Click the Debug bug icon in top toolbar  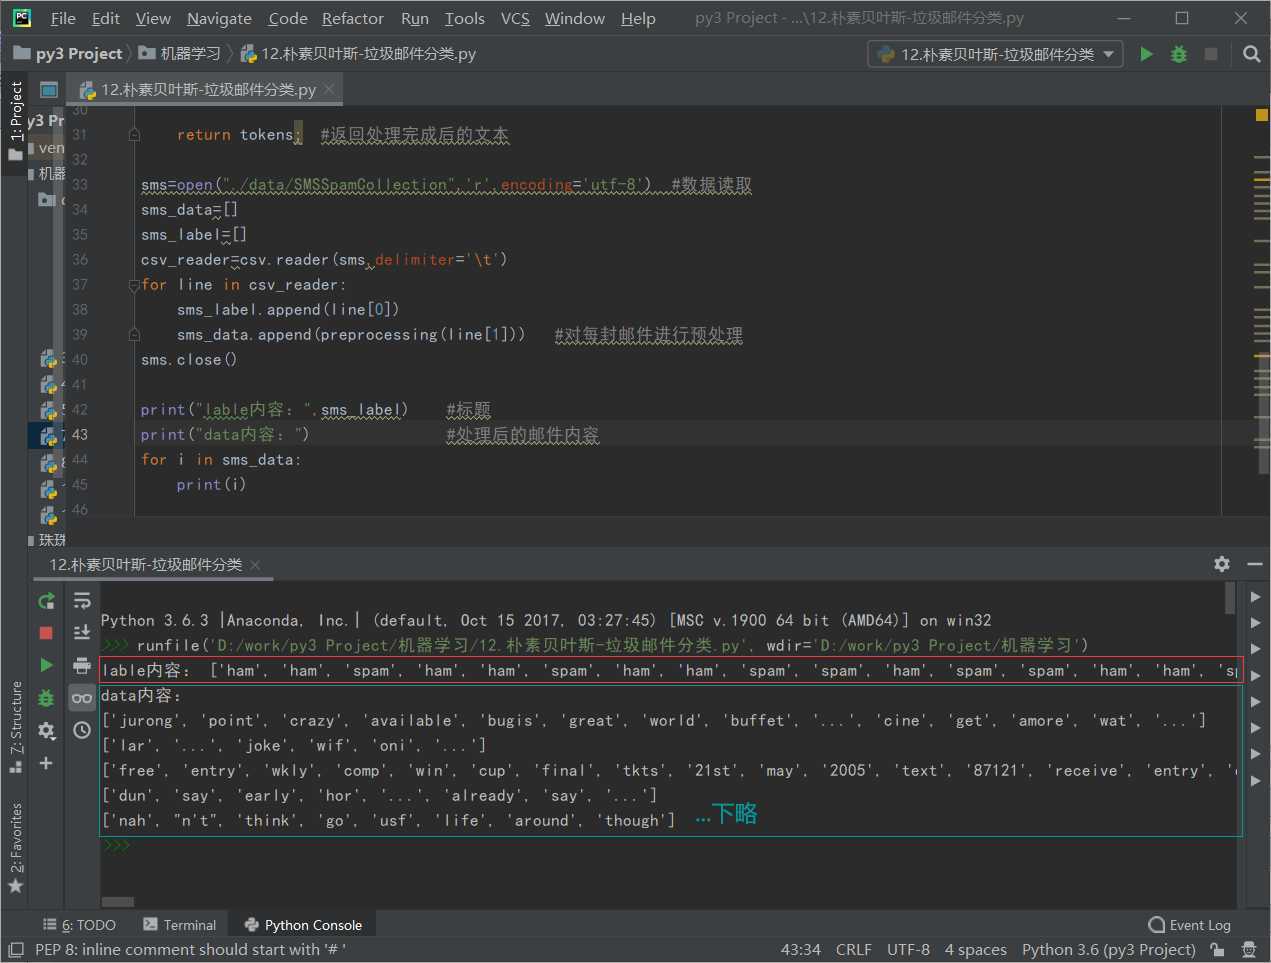(x=1179, y=54)
